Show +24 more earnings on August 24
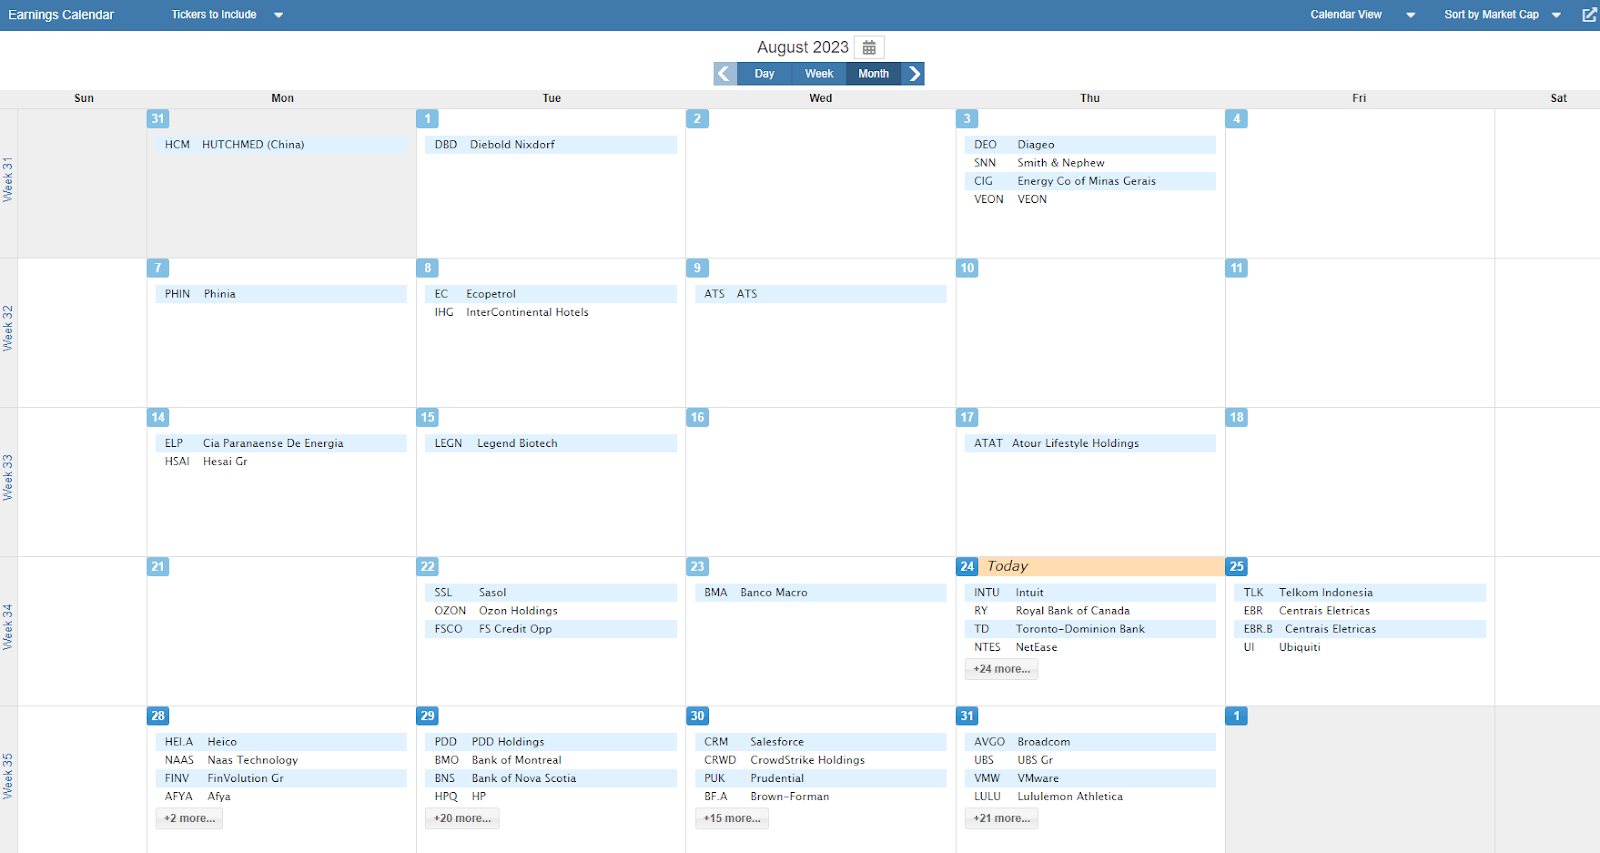The height and width of the screenshot is (853, 1600). pos(1001,669)
